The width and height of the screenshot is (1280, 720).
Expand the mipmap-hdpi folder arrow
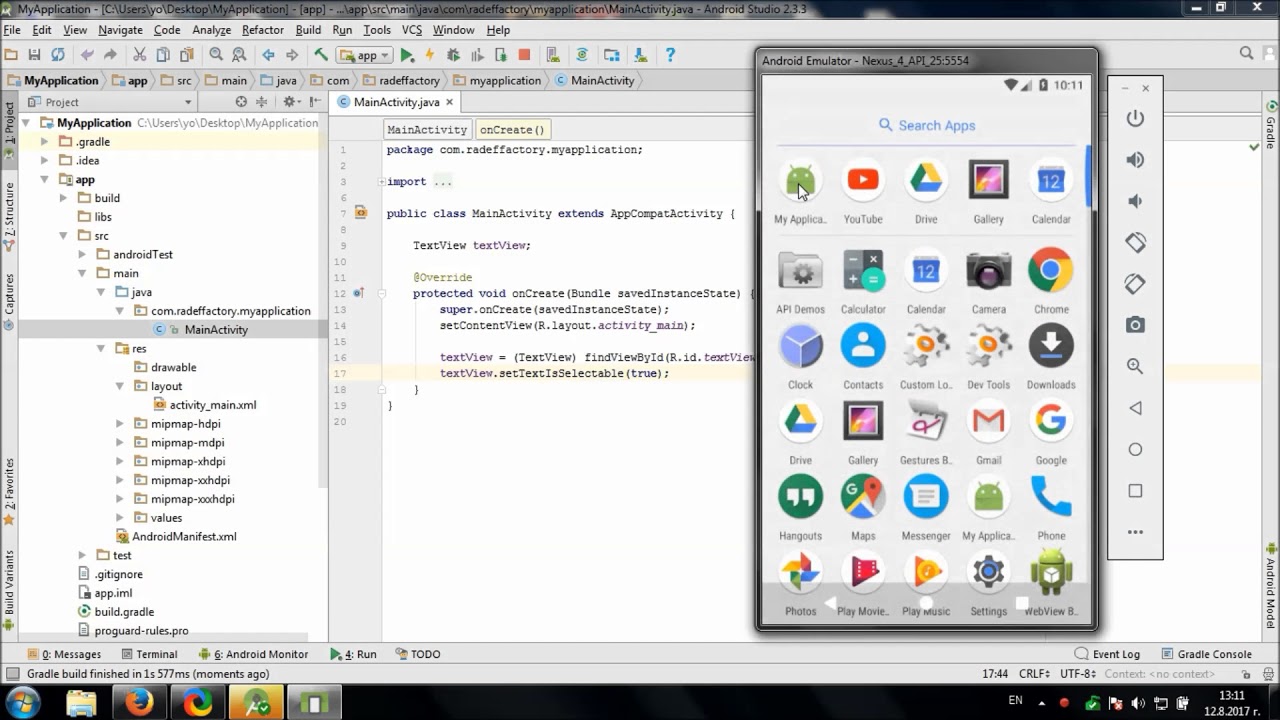click(x=120, y=424)
